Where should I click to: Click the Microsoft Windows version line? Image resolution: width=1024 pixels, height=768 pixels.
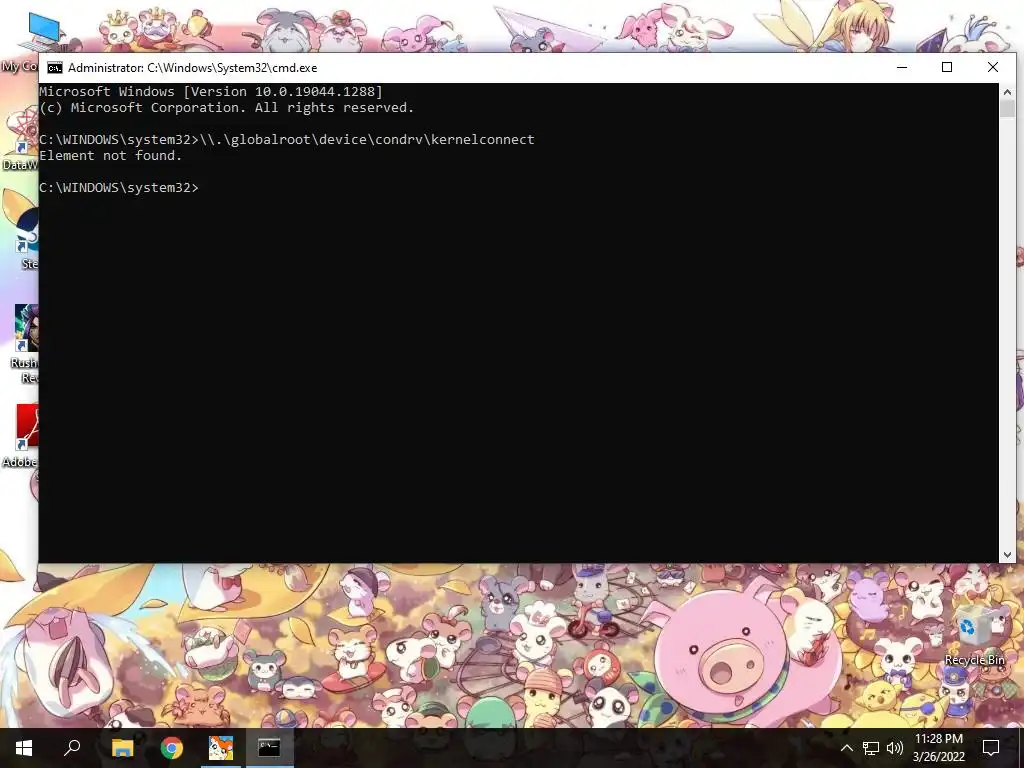point(211,91)
